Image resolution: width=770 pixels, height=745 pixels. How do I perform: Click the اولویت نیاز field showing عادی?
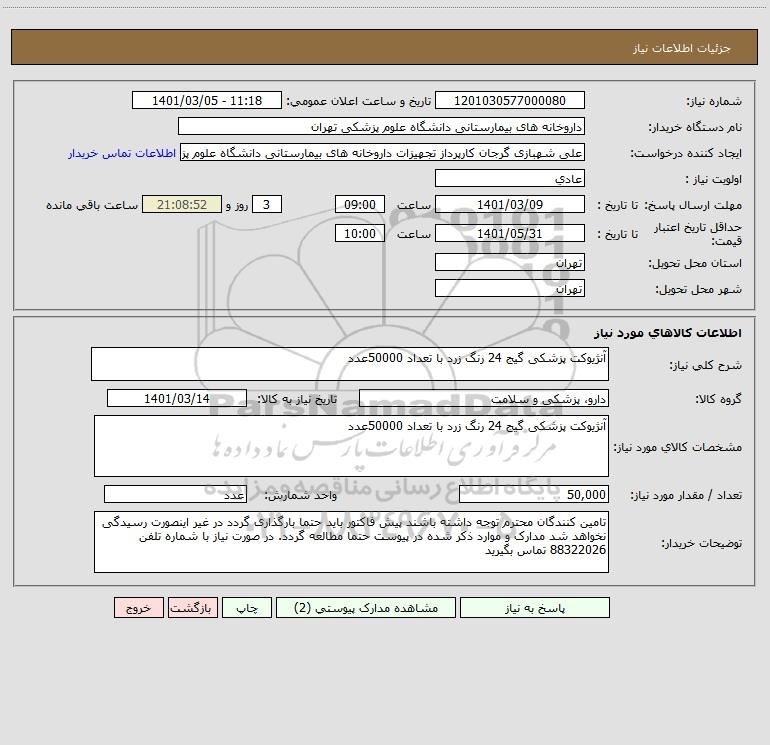tap(510, 178)
